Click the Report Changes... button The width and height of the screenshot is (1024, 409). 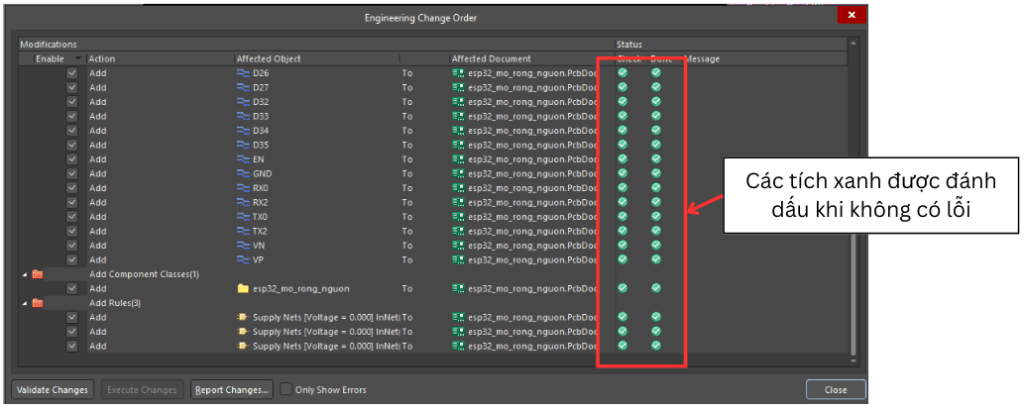pyautogui.click(x=232, y=389)
